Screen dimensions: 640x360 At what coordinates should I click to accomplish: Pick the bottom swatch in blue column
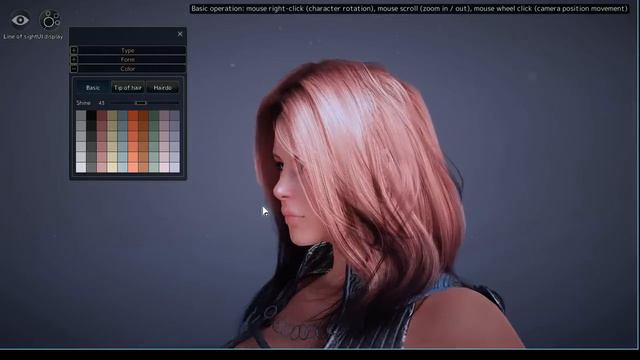122,167
